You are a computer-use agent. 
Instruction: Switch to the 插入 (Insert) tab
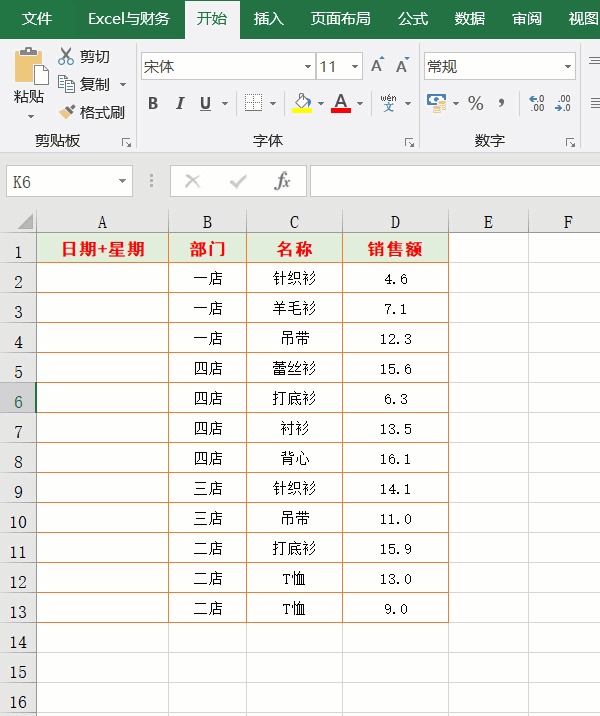coord(268,19)
